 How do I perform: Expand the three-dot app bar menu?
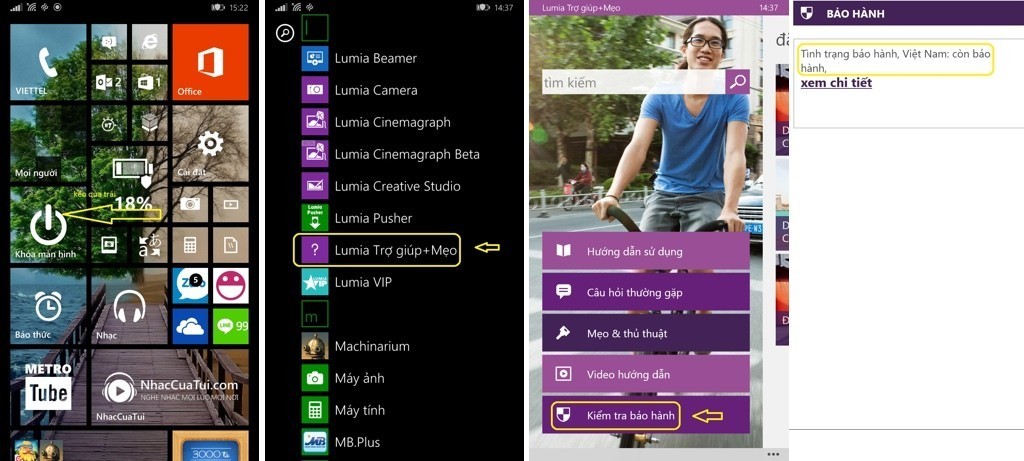(773, 454)
